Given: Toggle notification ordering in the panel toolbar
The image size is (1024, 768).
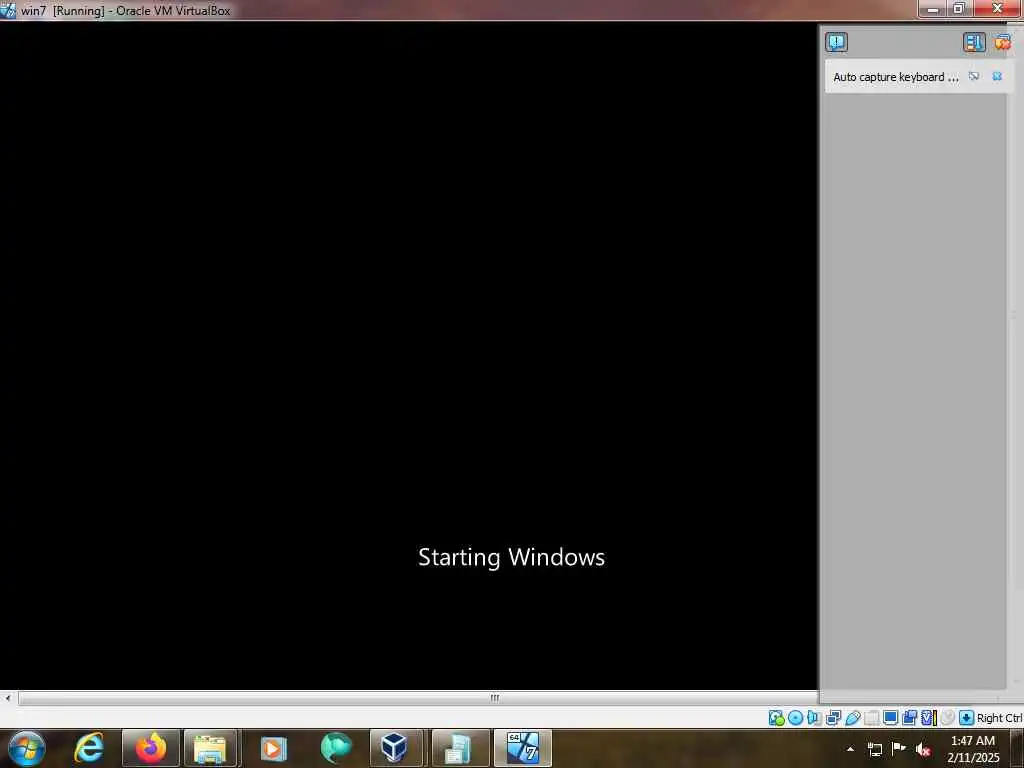Looking at the screenshot, I should [x=974, y=42].
